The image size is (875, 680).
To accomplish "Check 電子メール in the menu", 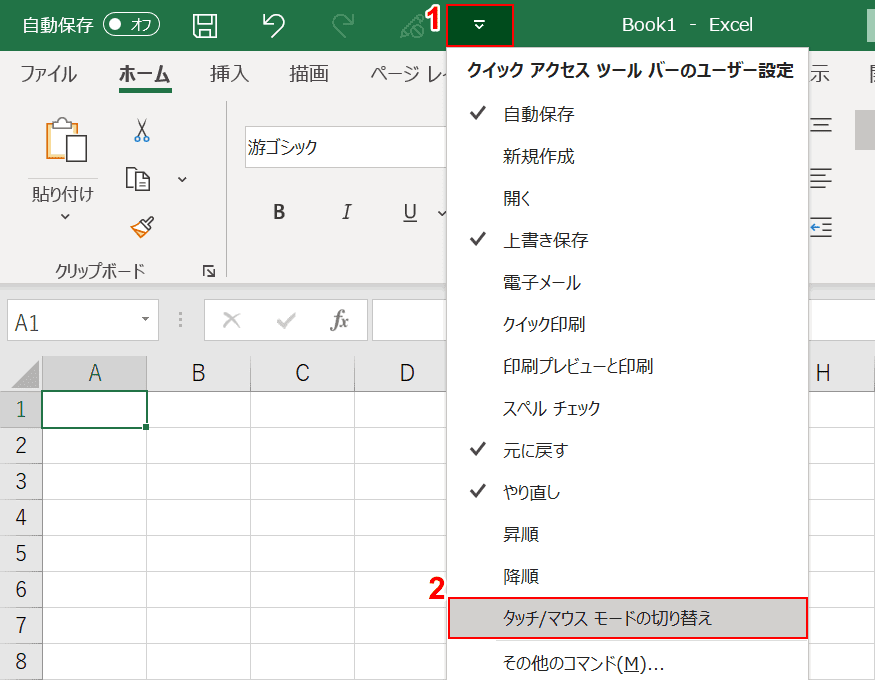I will click(627, 282).
